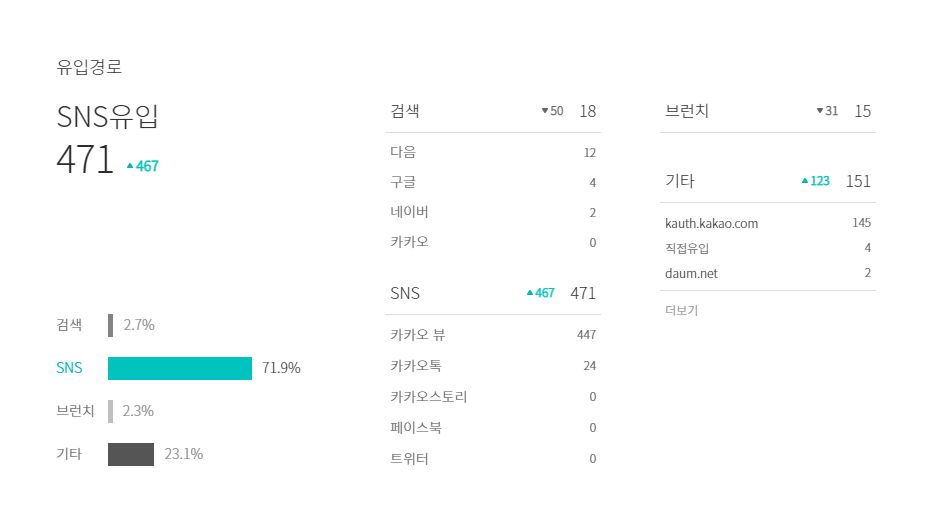The width and height of the screenshot is (936, 520).
Task: Open the 브런치 section header
Action: [x=768, y=111]
